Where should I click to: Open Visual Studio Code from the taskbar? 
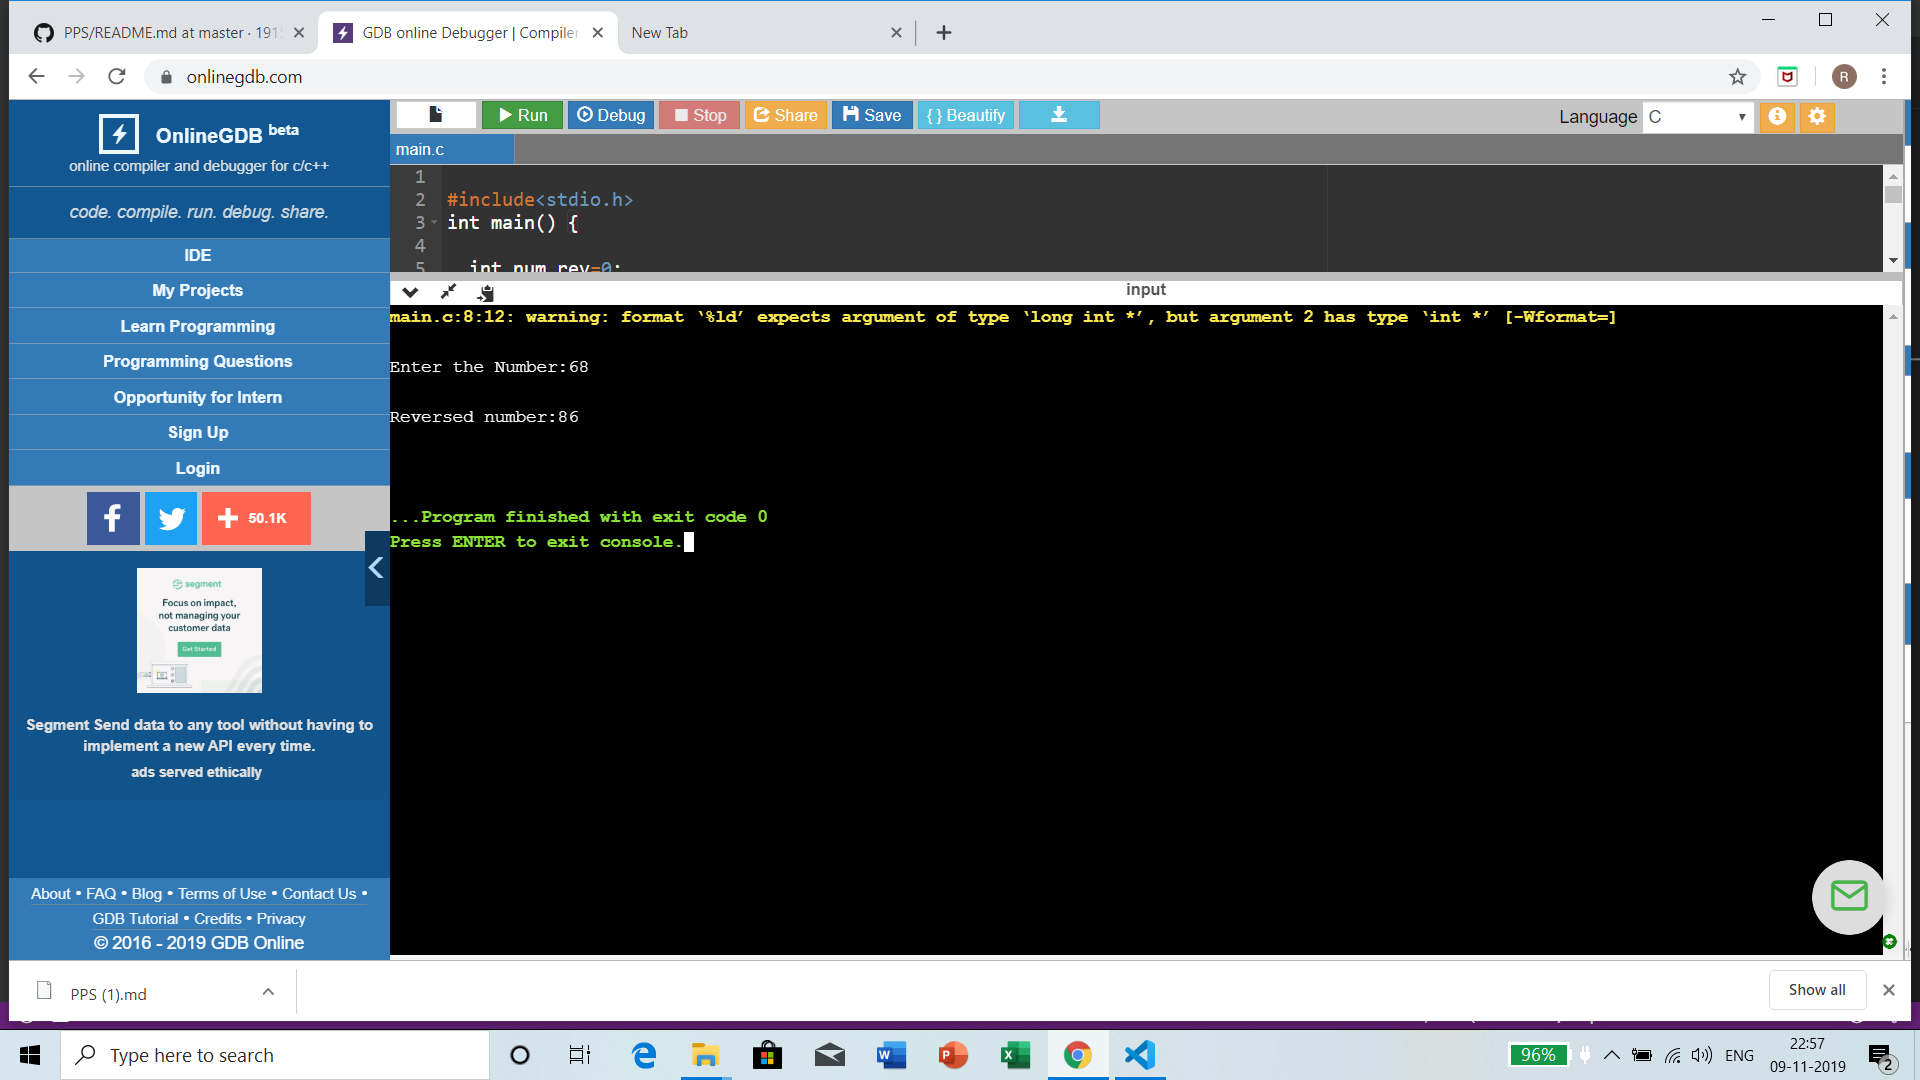click(x=1139, y=1055)
